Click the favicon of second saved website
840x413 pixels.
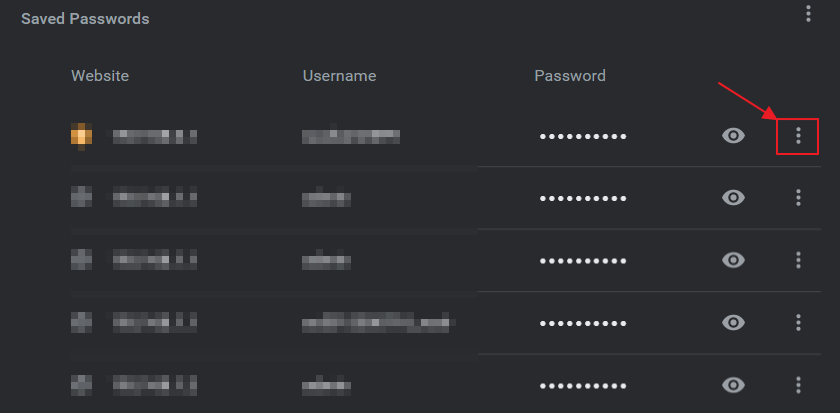click(81, 197)
